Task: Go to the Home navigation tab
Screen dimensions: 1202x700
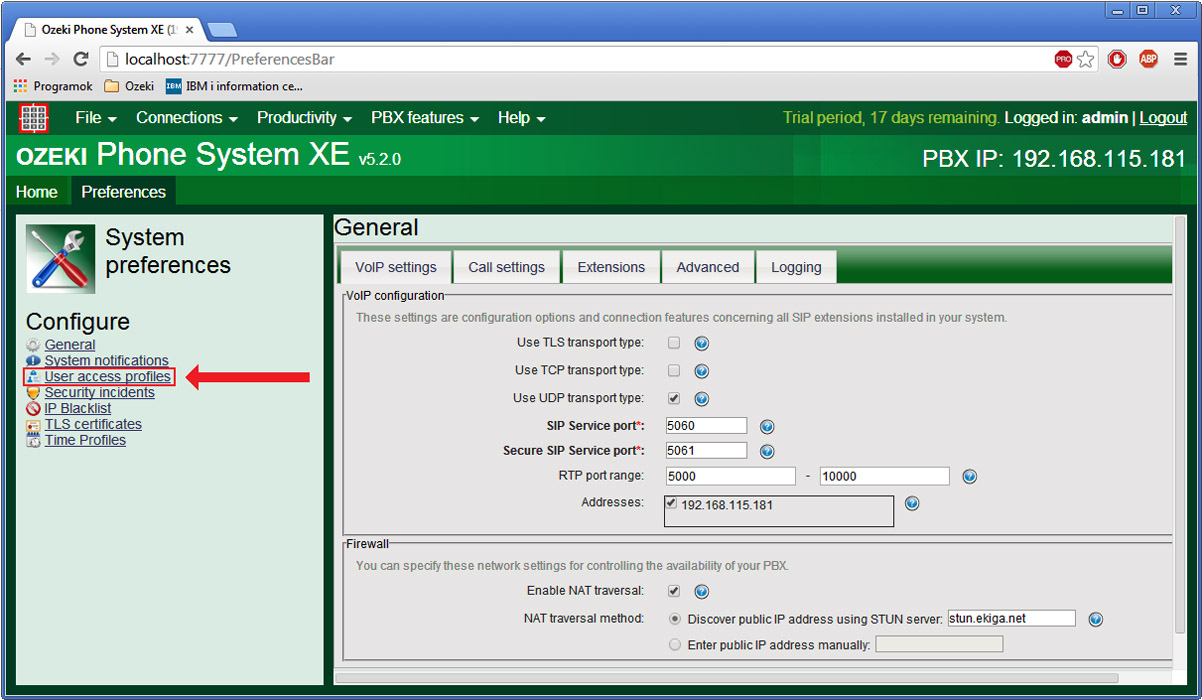Action: click(x=37, y=192)
